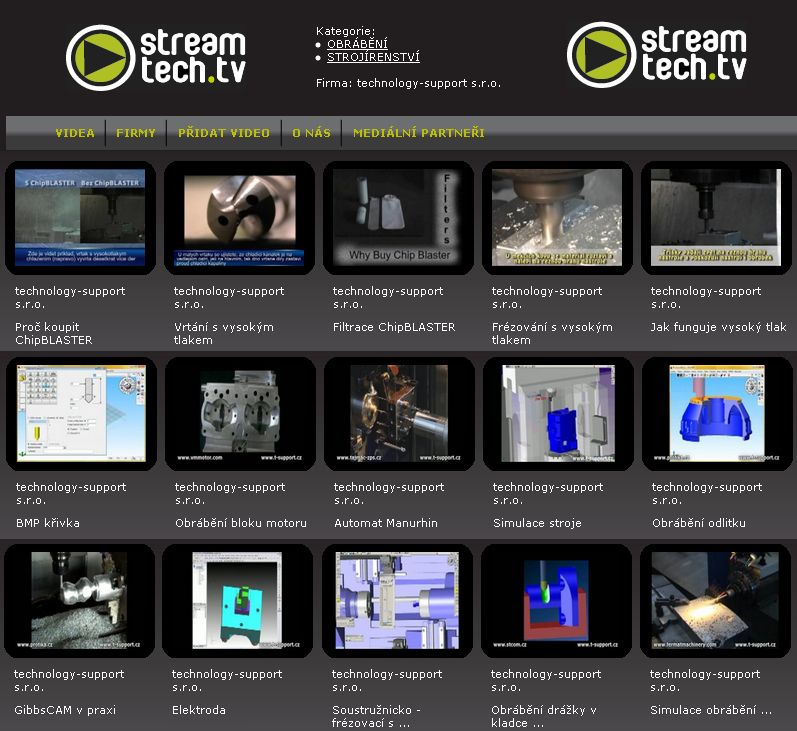Open the Elektroda video title link

pyautogui.click(x=199, y=710)
